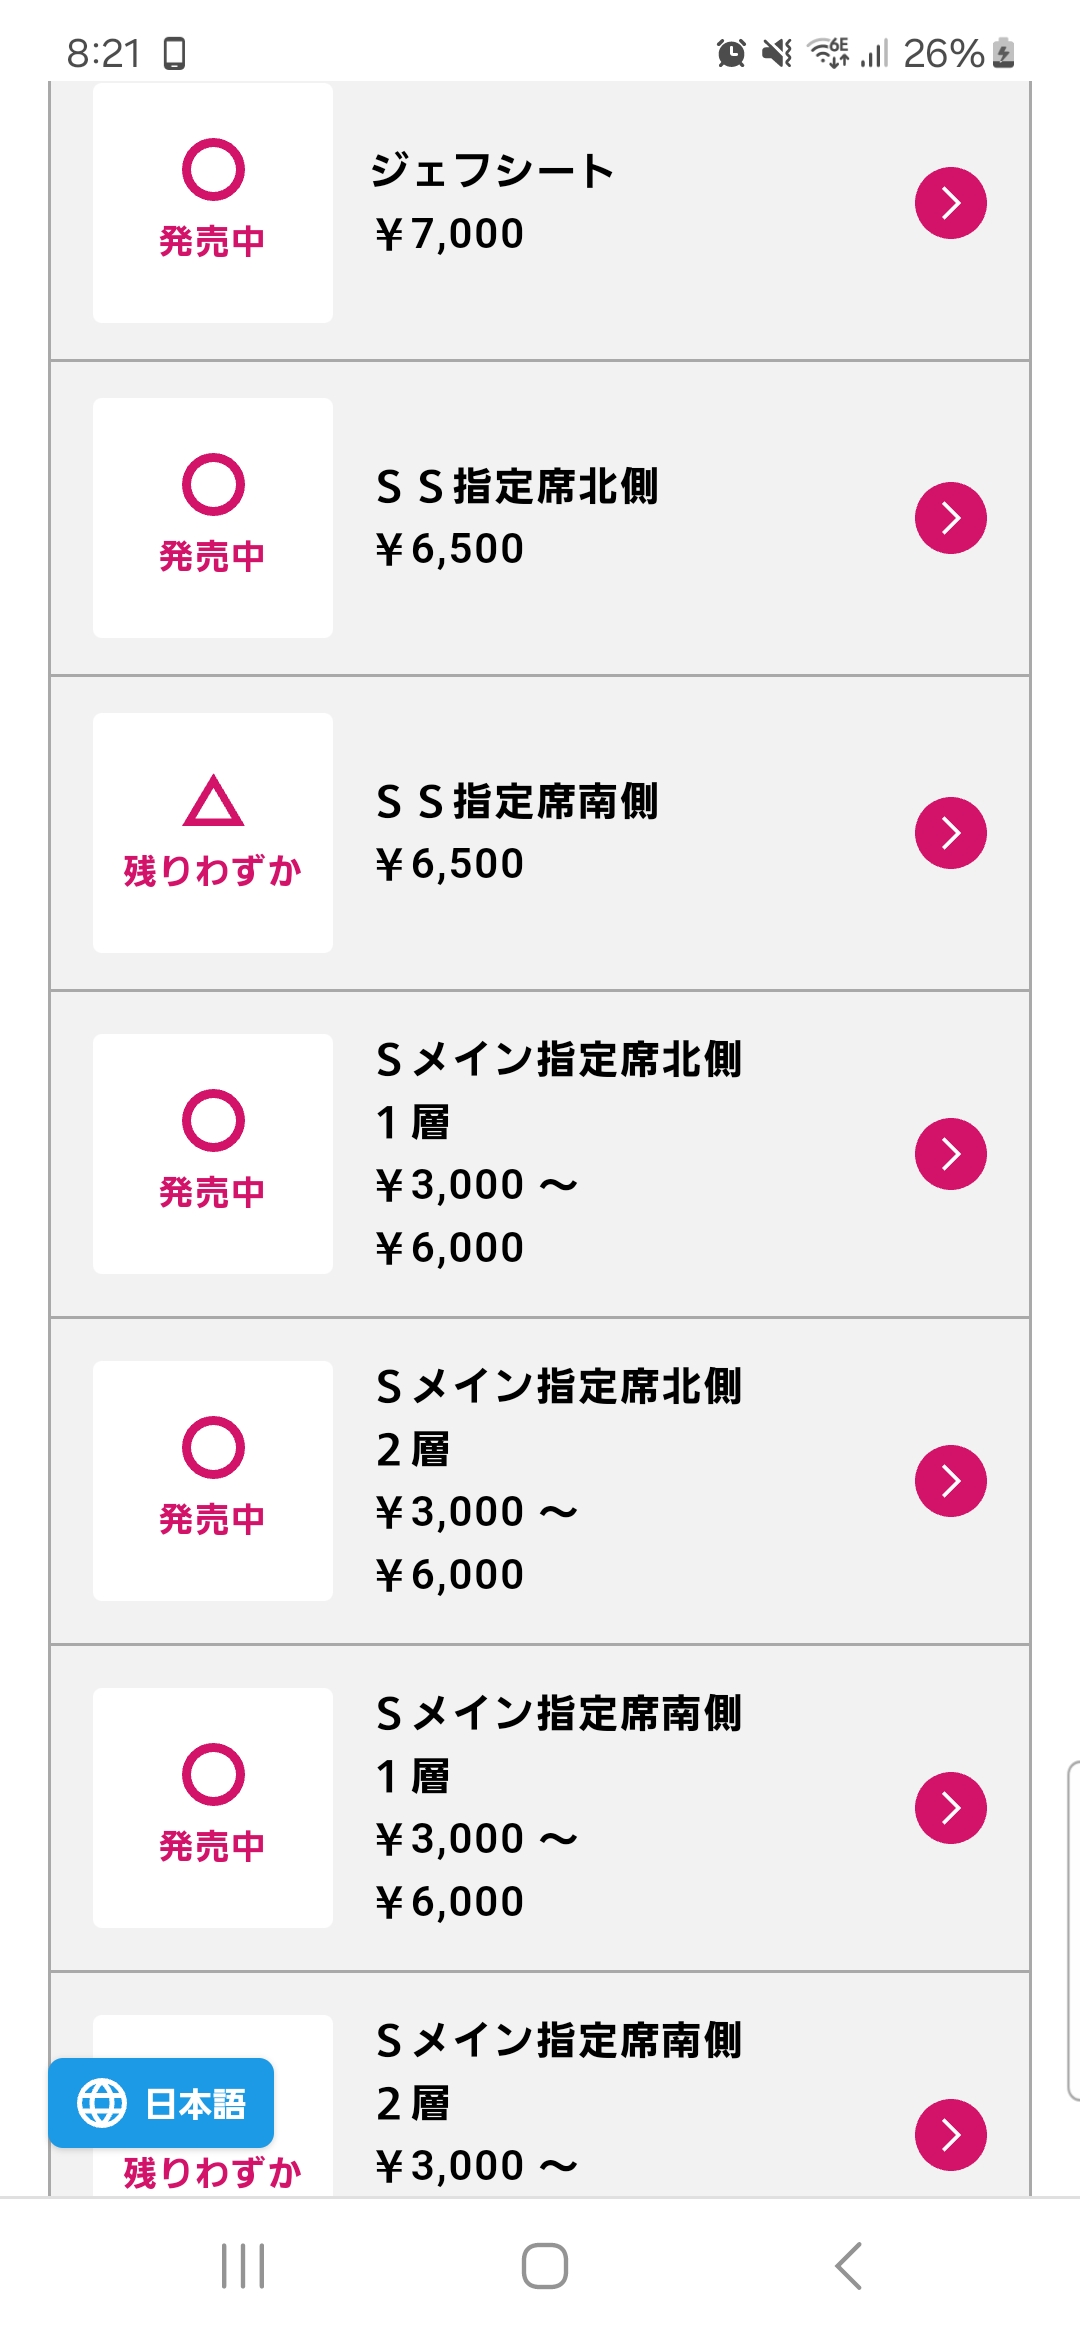Open the recent apps navigation button
The width and height of the screenshot is (1080, 2340).
click(243, 2266)
